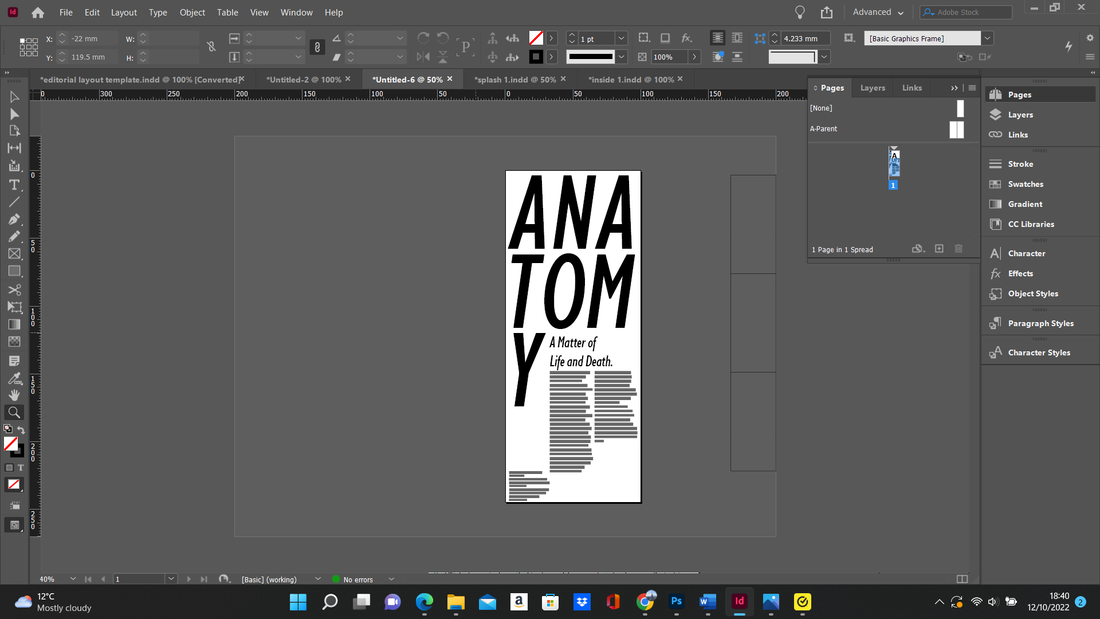
Task: Click the Flip Horizontal icon
Action: (x=423, y=57)
